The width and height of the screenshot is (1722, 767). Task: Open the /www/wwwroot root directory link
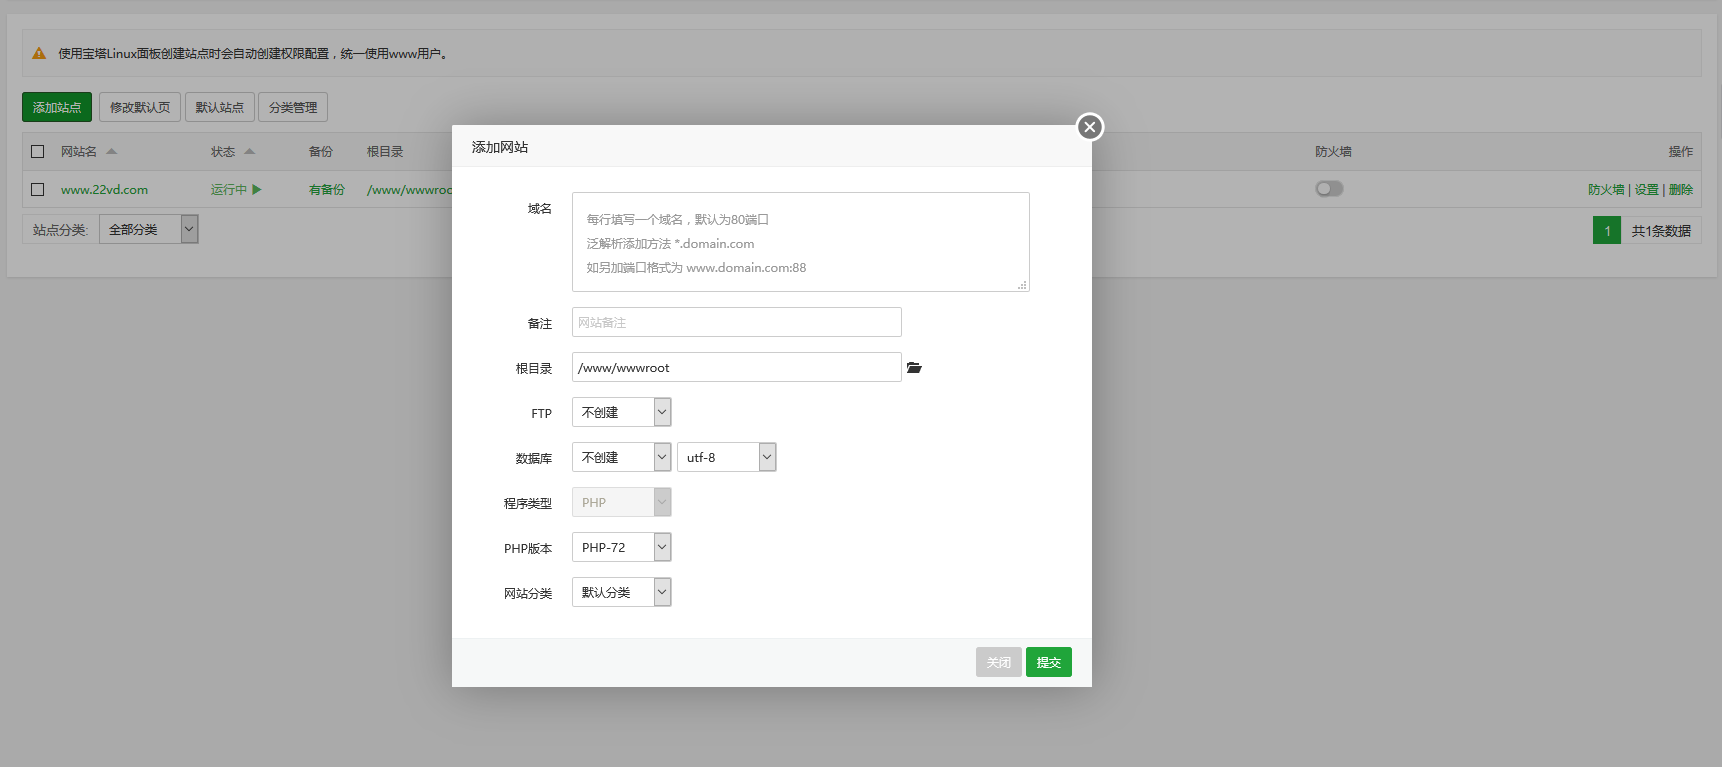click(409, 190)
